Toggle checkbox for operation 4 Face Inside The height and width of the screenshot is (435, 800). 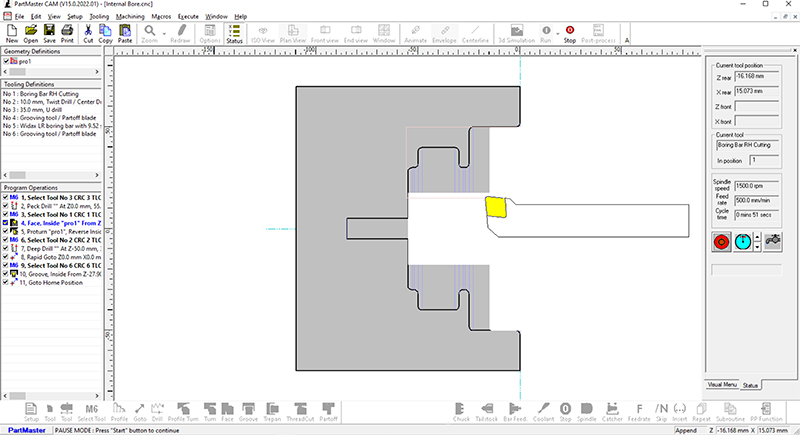click(7, 223)
